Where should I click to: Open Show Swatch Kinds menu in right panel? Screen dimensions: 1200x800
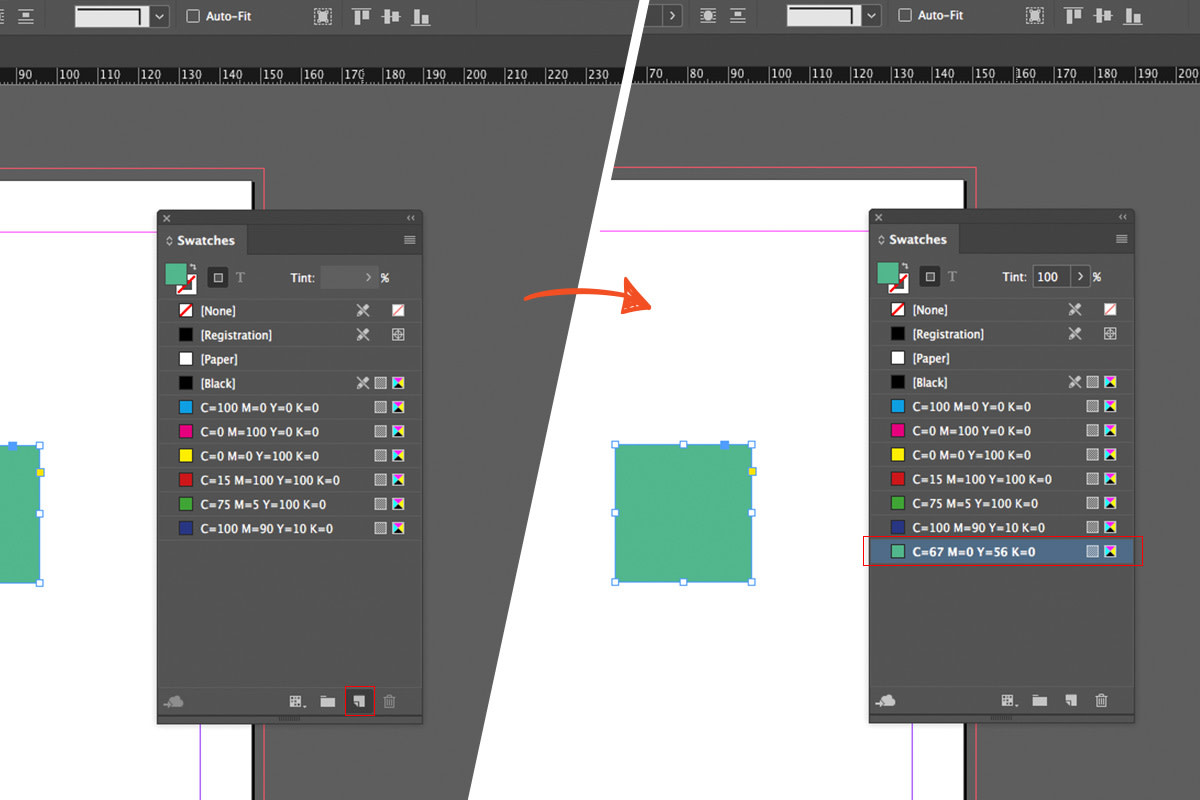pos(1009,701)
